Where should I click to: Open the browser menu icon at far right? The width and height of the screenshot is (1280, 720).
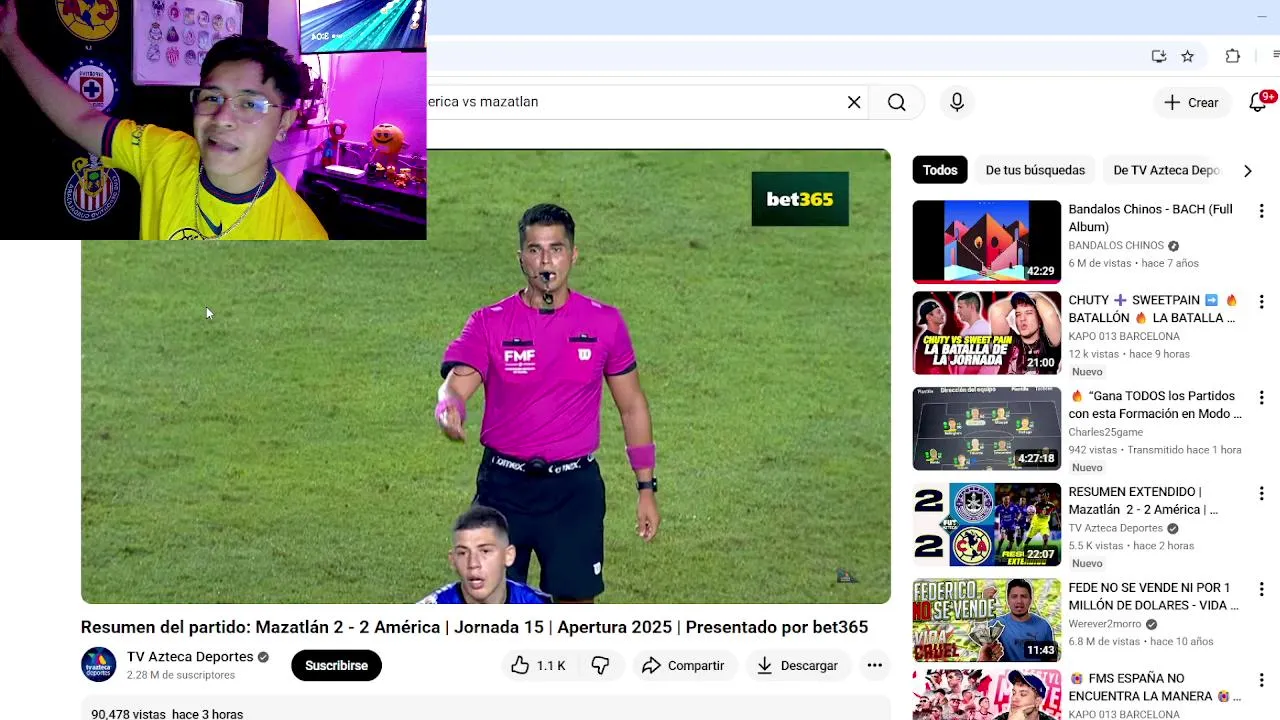tap(1276, 56)
